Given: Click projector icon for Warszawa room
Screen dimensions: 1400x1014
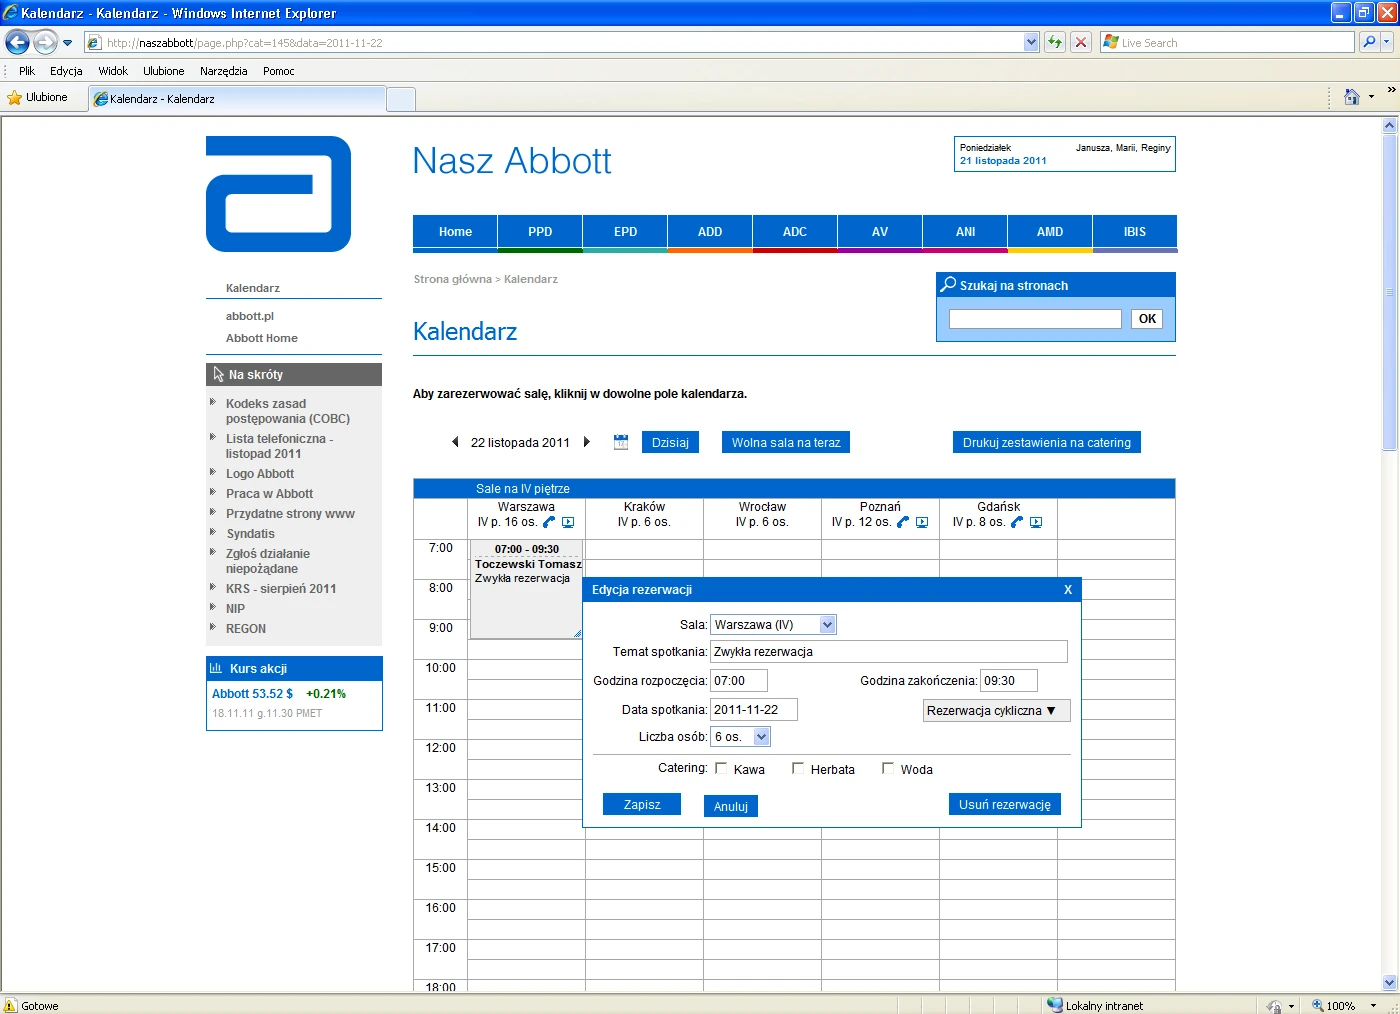Looking at the screenshot, I should [568, 522].
